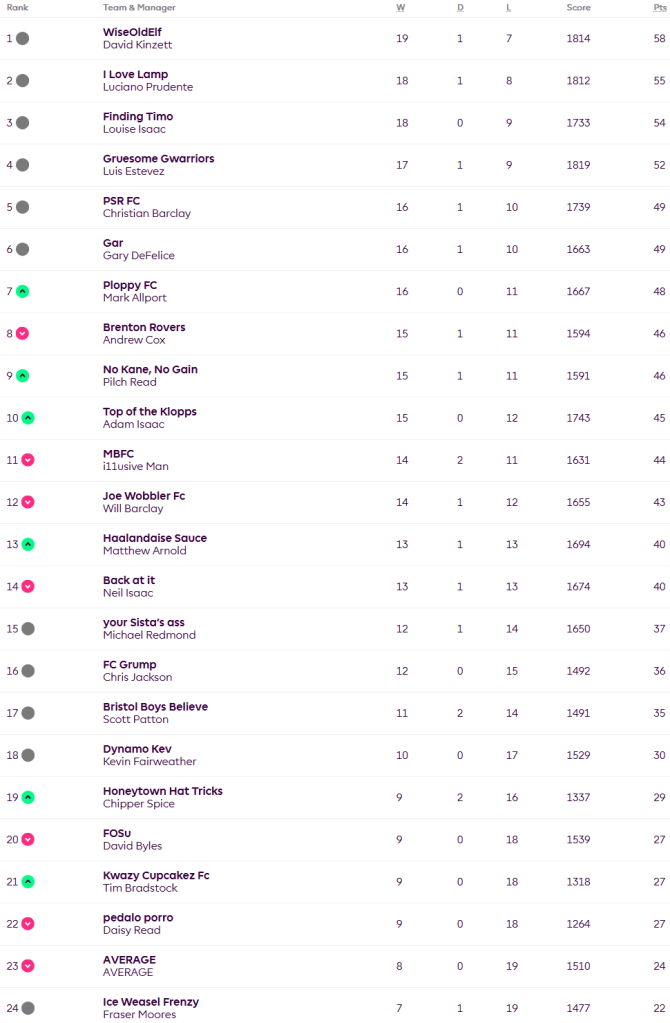Image resolution: width=670 pixels, height=1023 pixels.
Task: Click grey dot icon next to Ice Weasel Frenzy
Action: pyautogui.click(x=28, y=1008)
